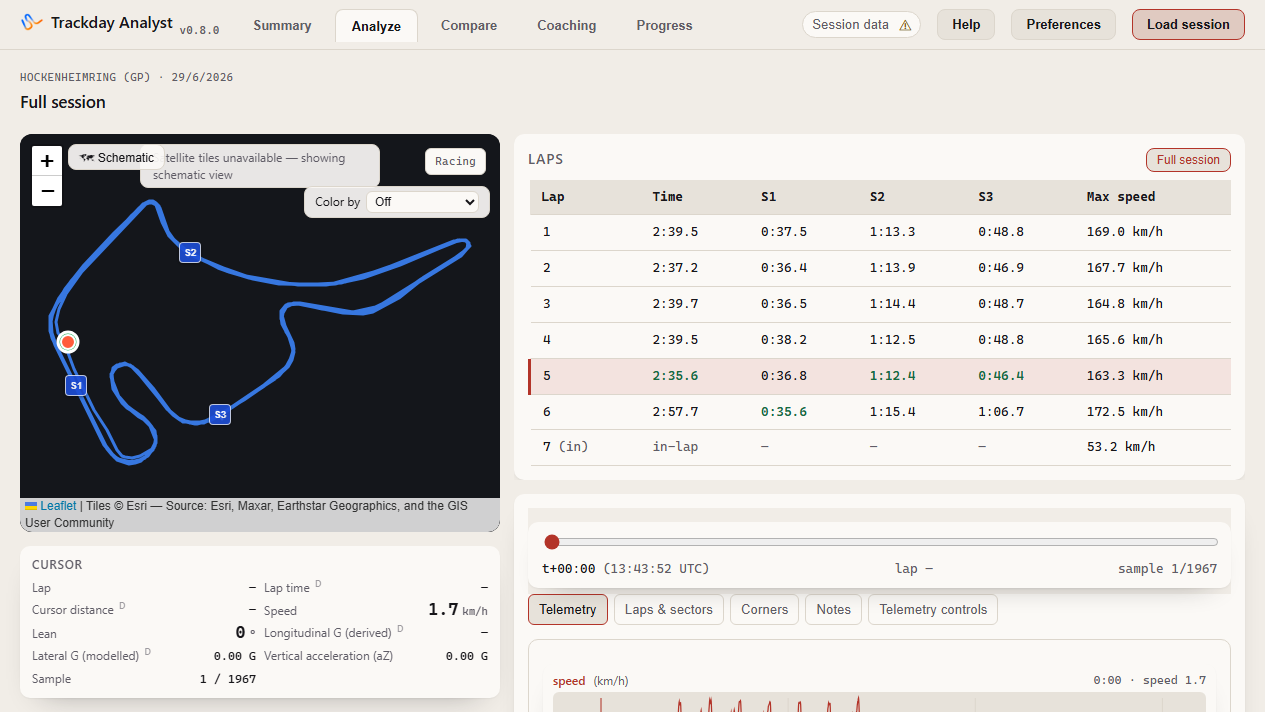Click lap 6 max speed 172.5 km/h

[x=1125, y=412]
